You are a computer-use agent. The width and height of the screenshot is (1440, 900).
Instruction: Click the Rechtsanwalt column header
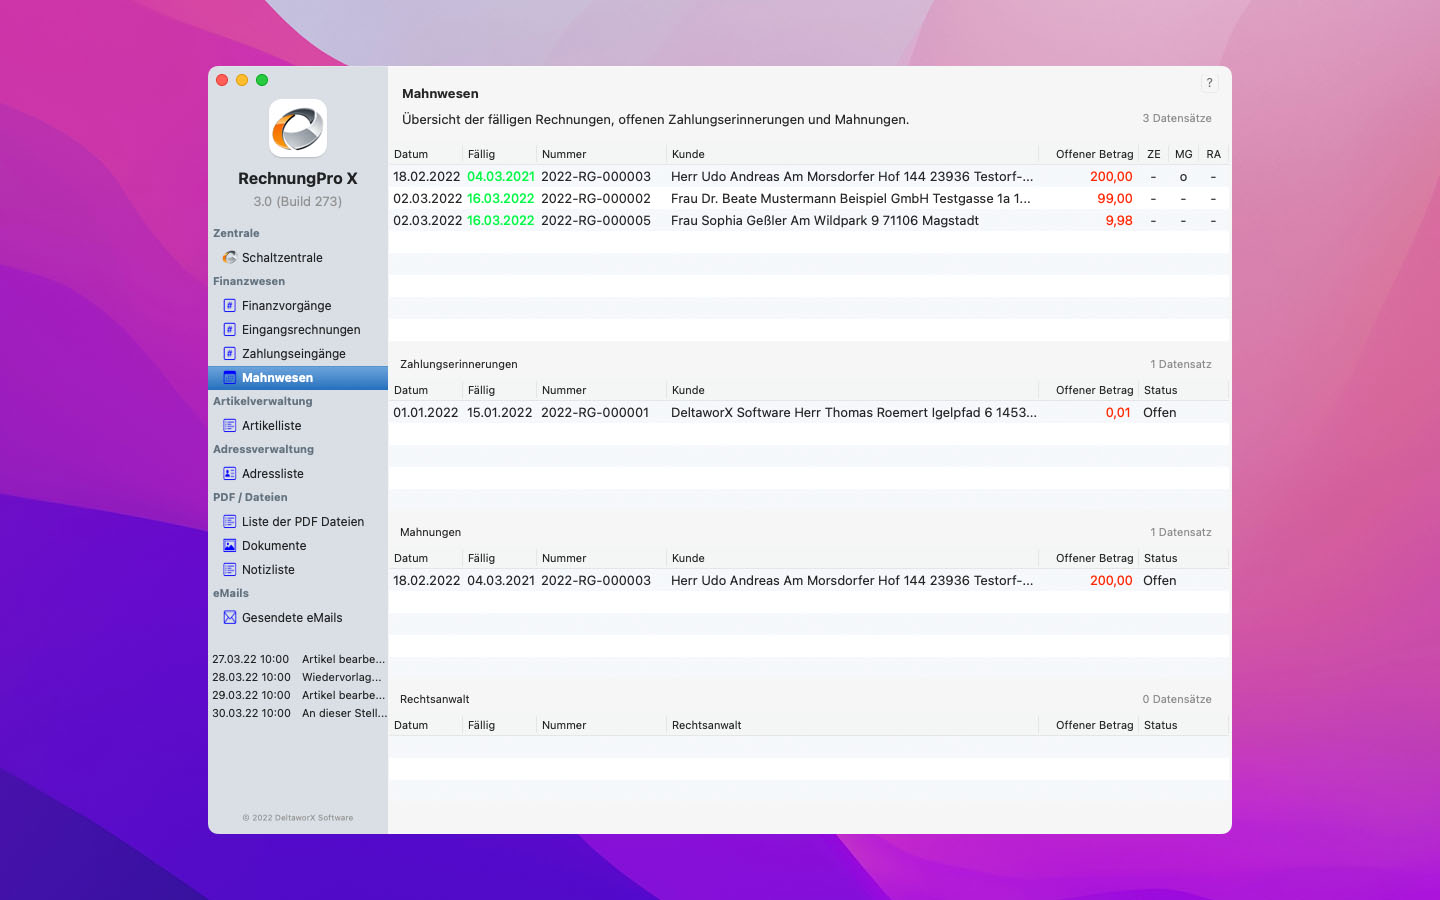(706, 725)
